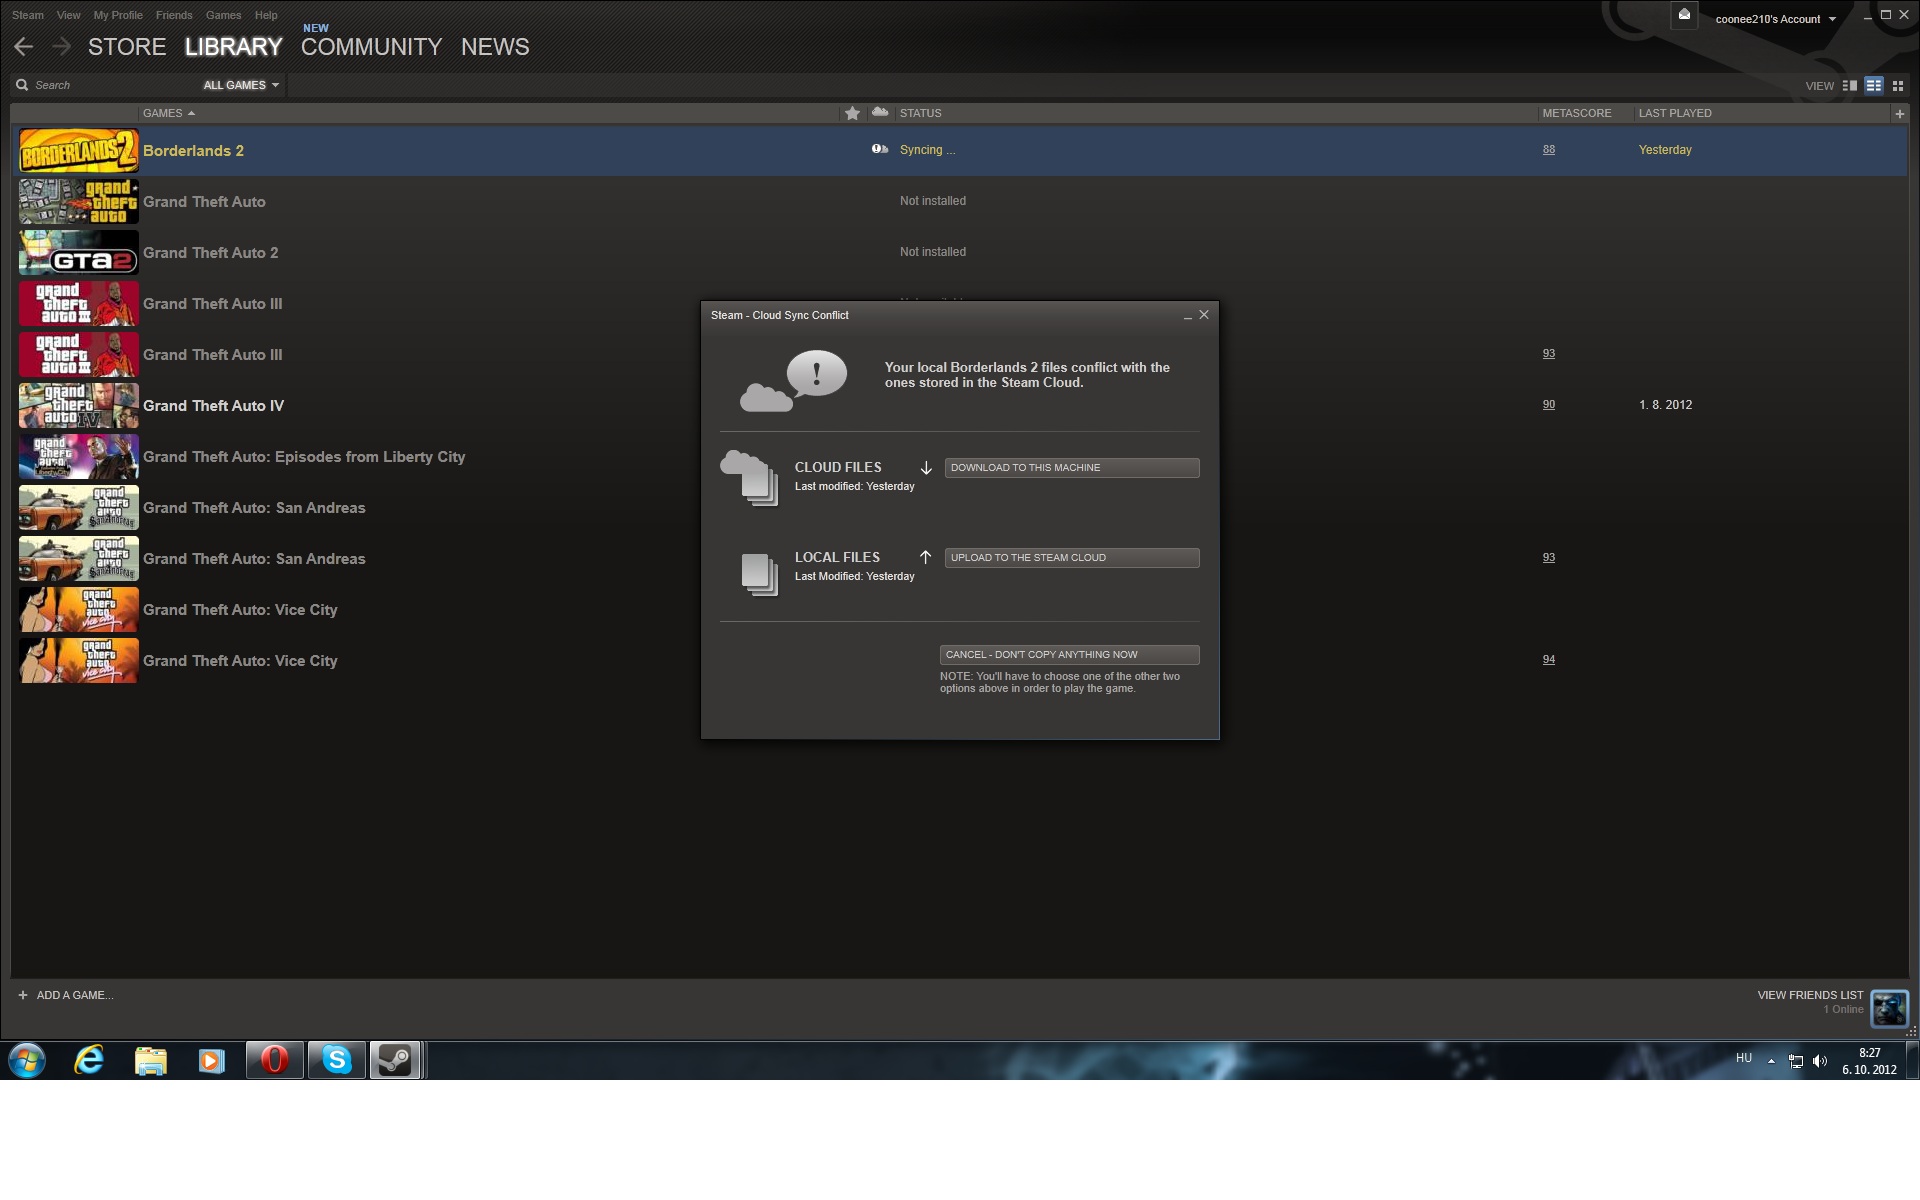Click the Steam Cloud column header icon
The image size is (1920, 1200).
coord(880,113)
